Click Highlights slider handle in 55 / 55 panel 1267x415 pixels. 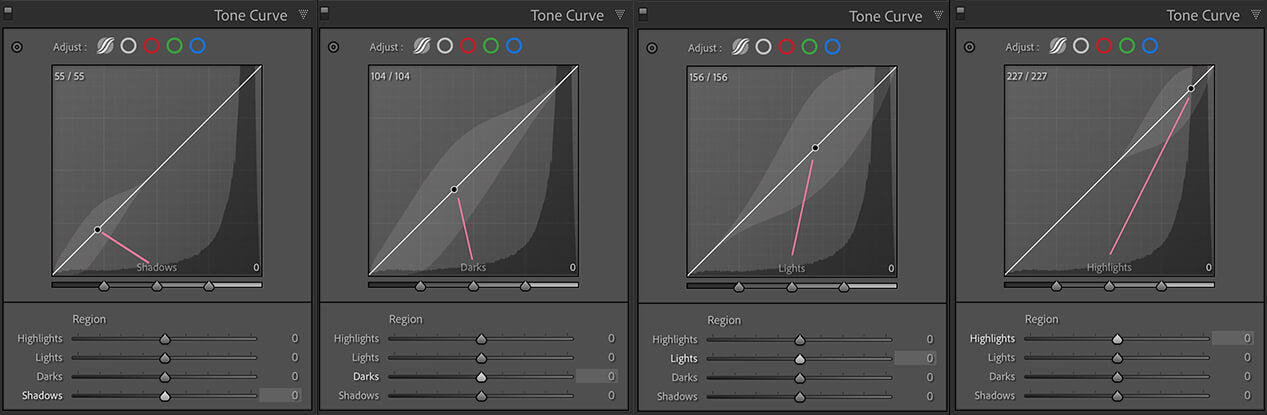click(164, 339)
